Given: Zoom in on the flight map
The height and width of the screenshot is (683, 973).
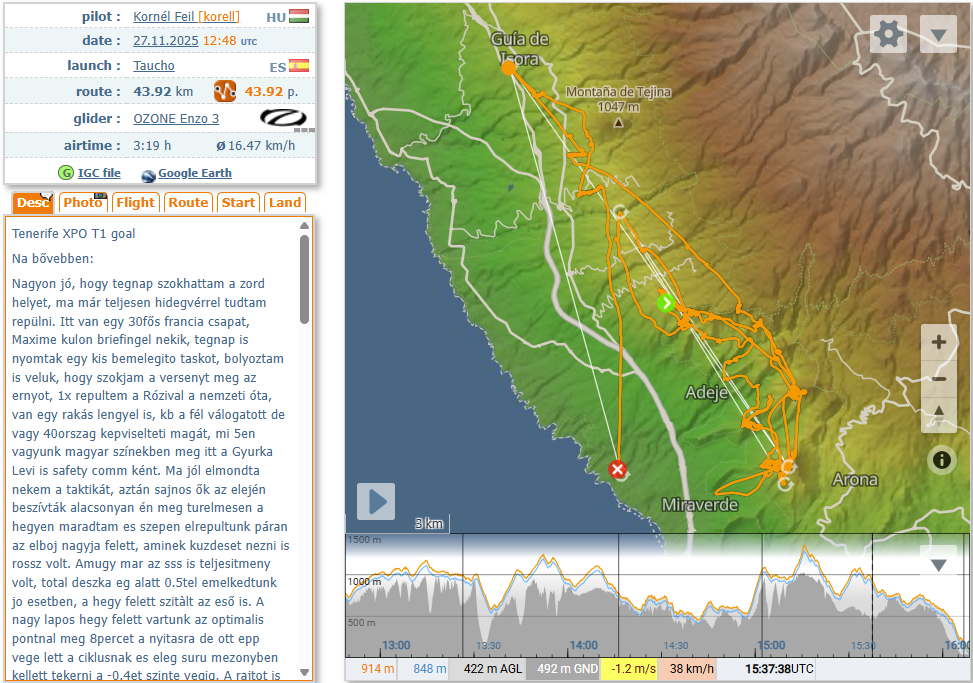Looking at the screenshot, I should pos(939,342).
